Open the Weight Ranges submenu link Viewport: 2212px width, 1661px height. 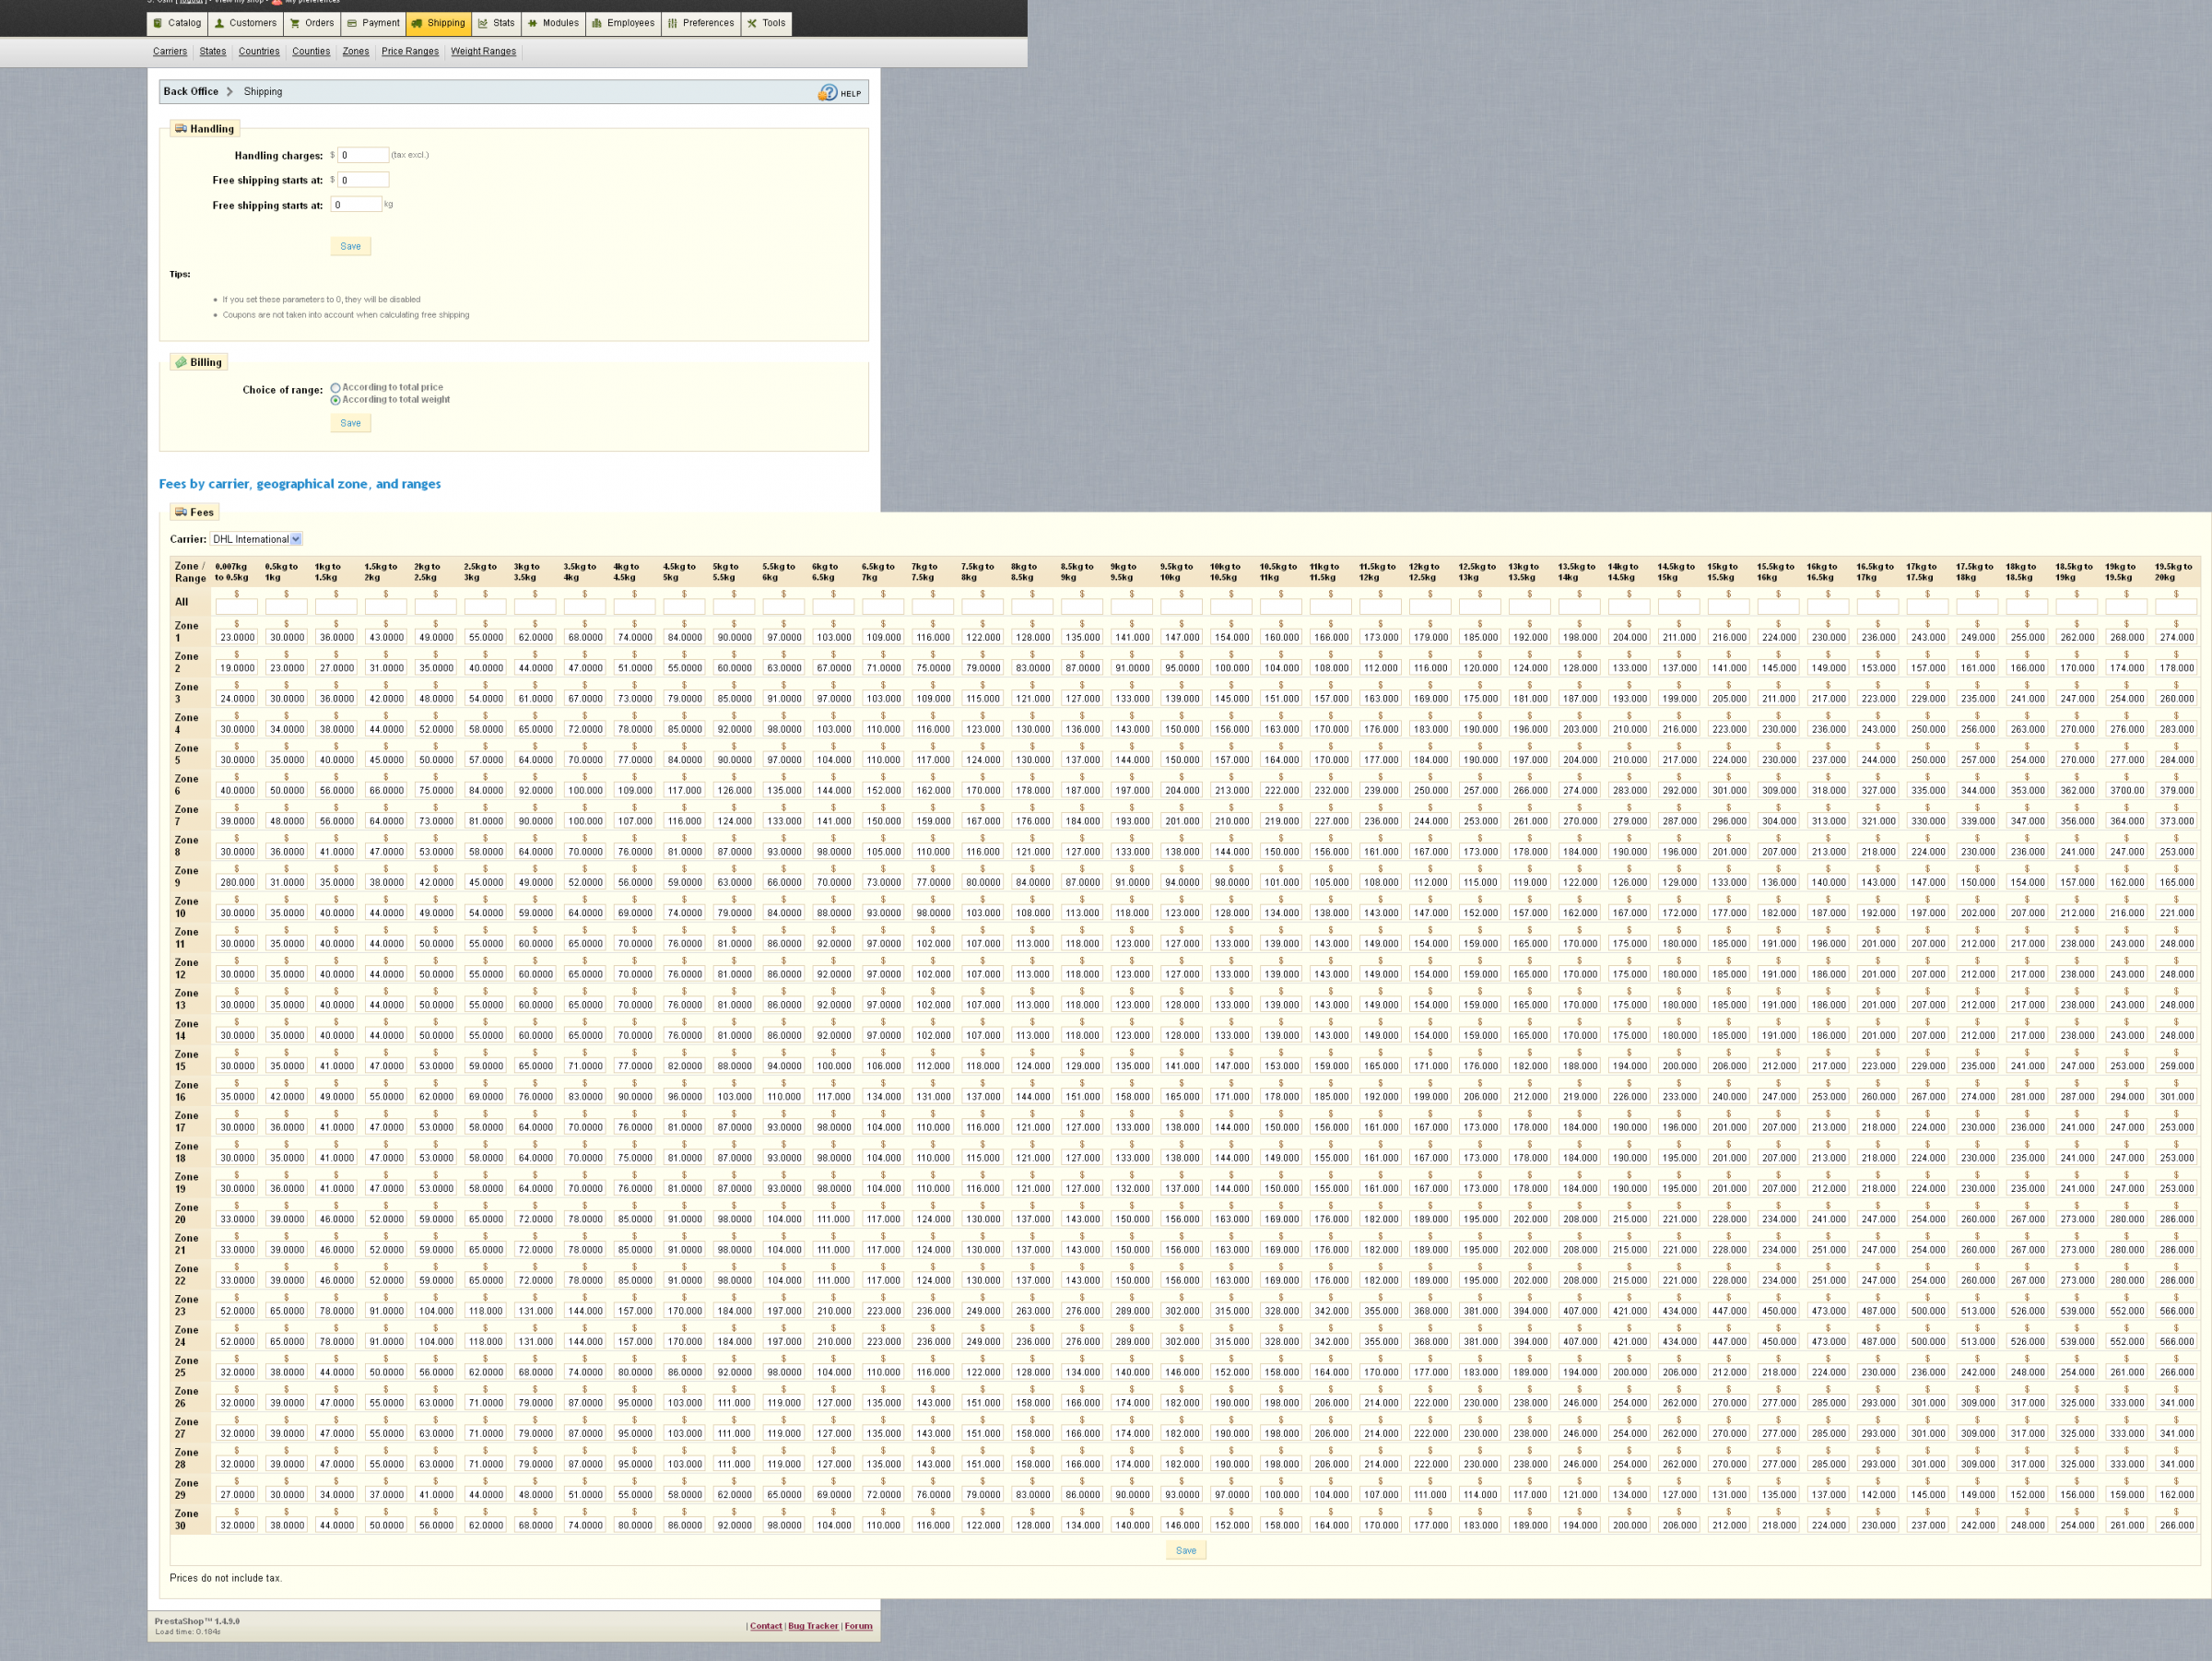point(483,51)
